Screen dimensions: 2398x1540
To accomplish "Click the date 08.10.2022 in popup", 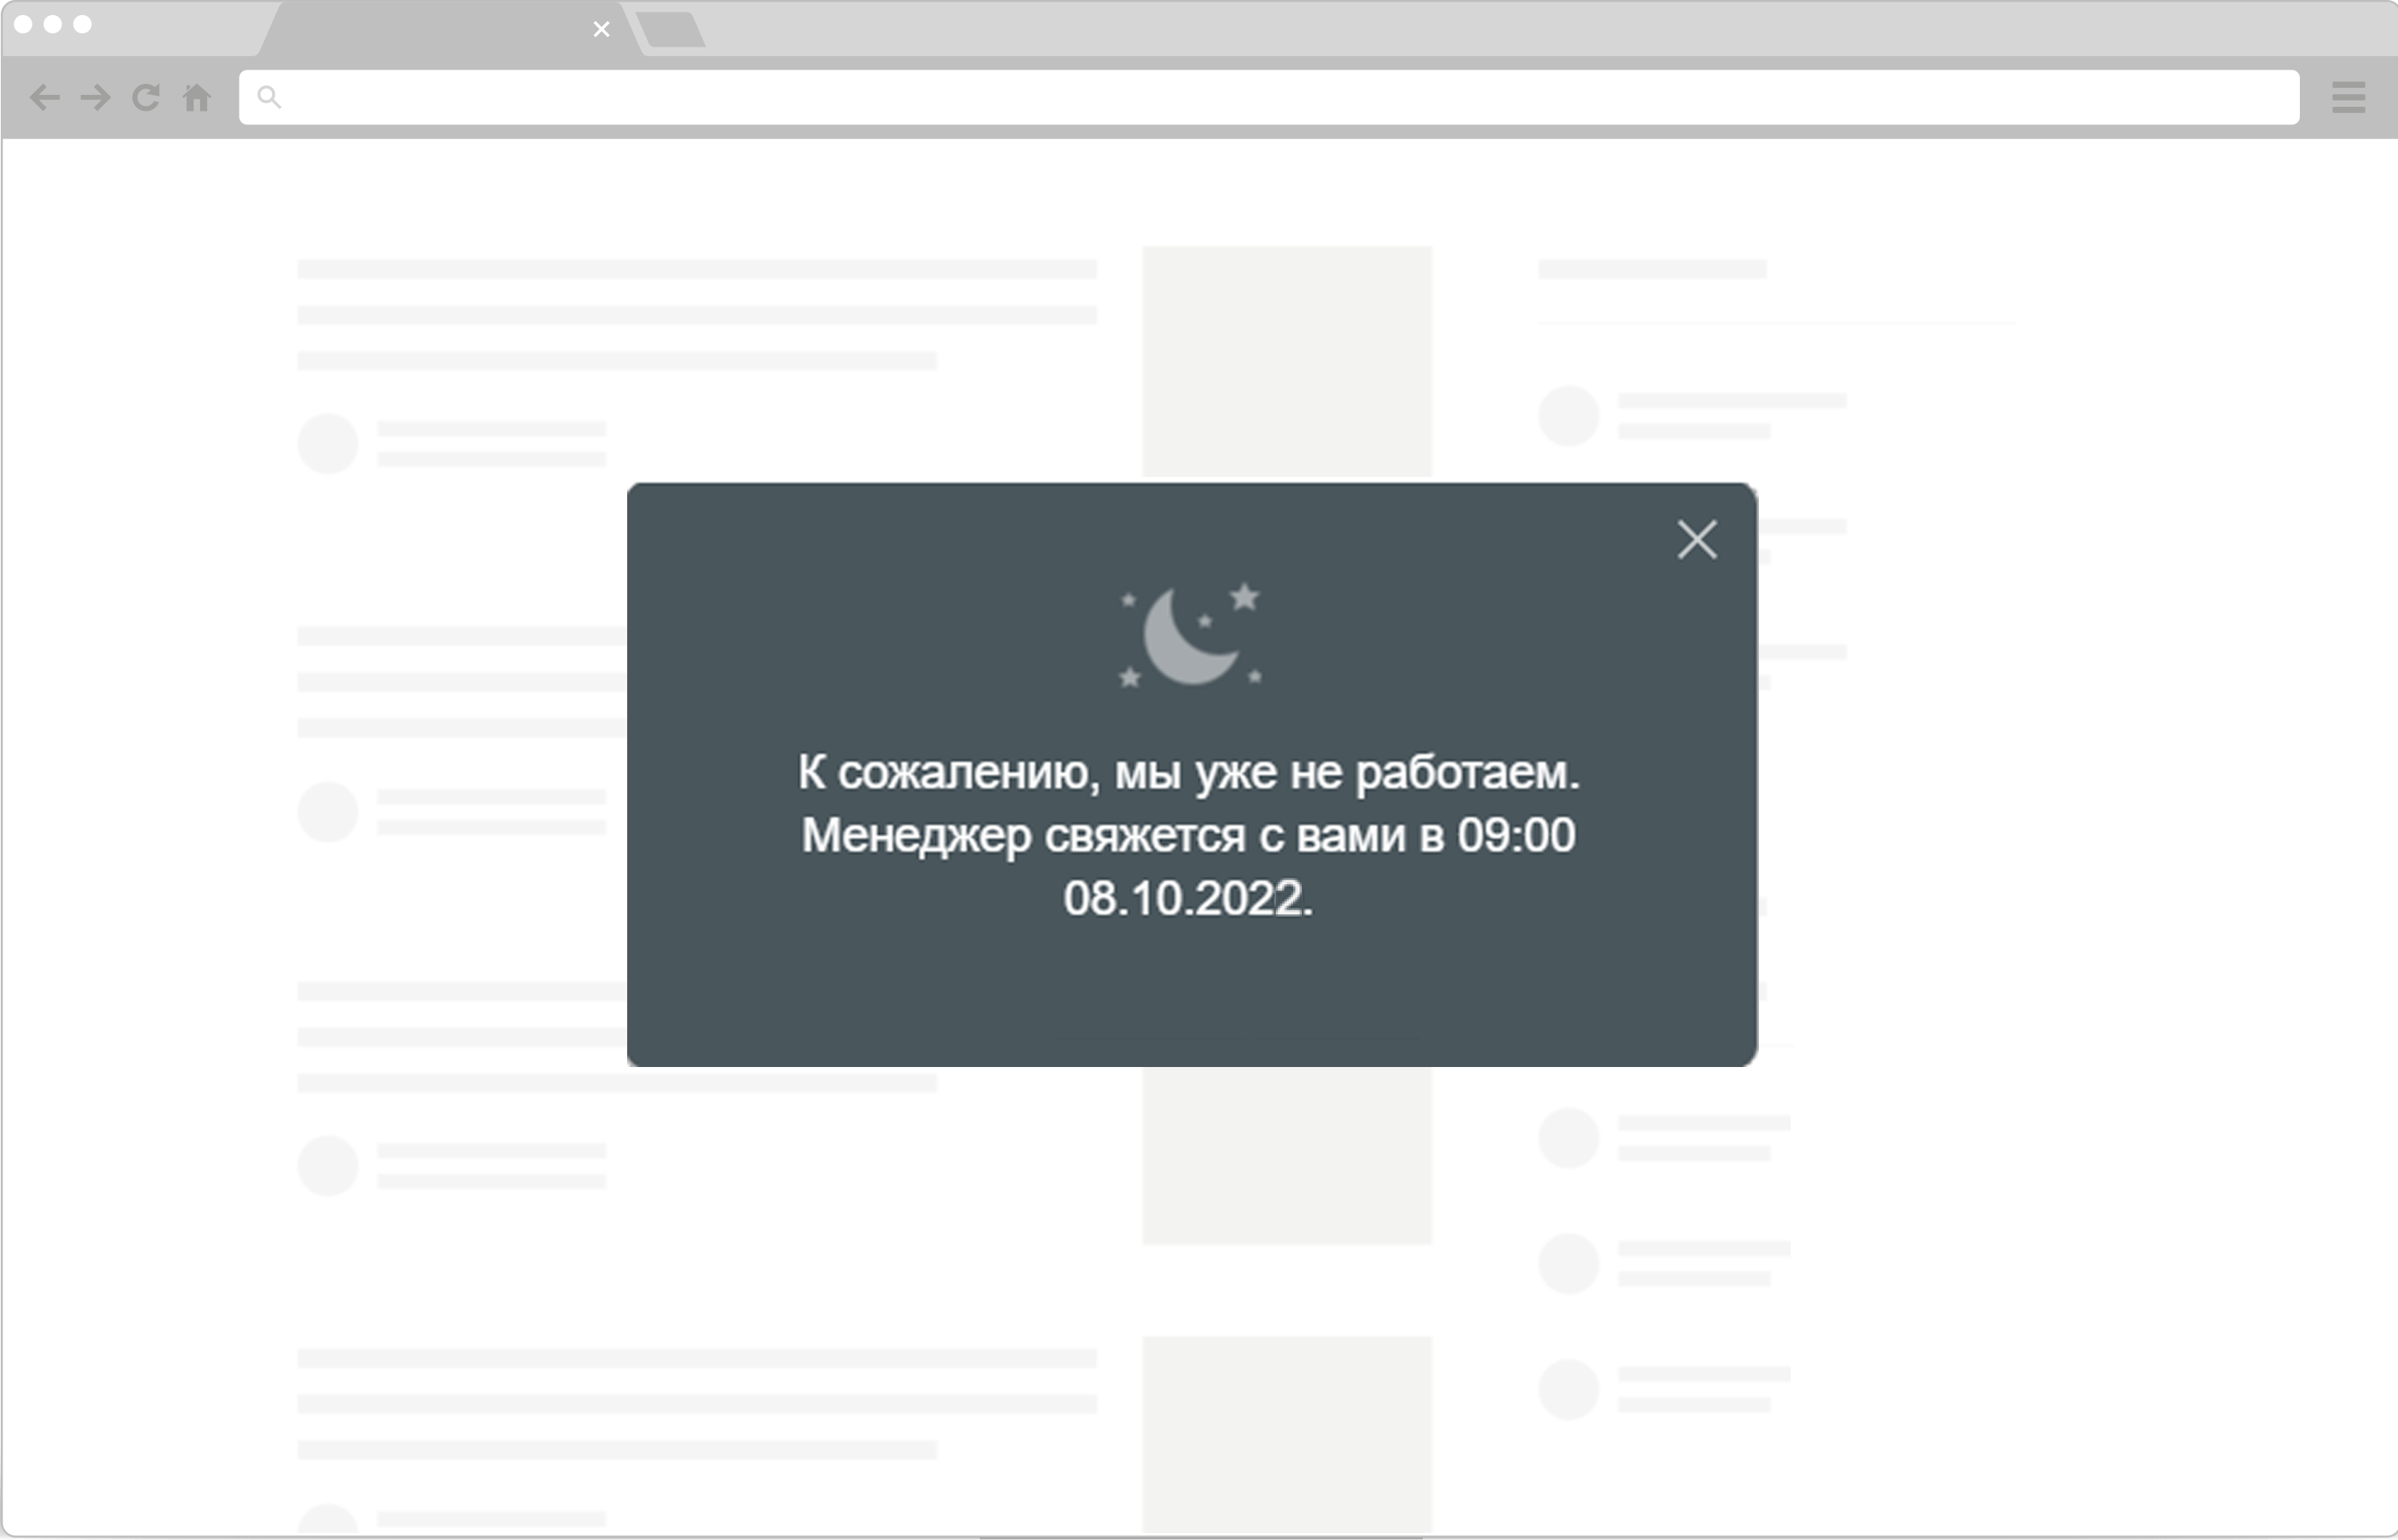I will click(x=1188, y=899).
